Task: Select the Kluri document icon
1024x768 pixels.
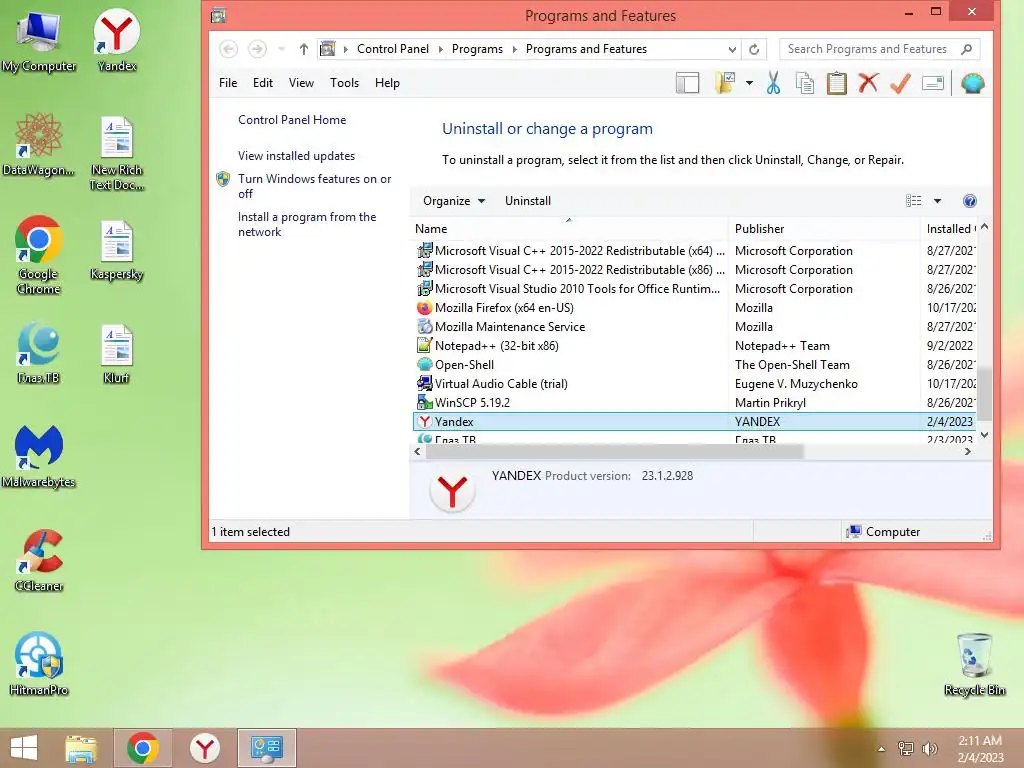Action: pos(117,353)
